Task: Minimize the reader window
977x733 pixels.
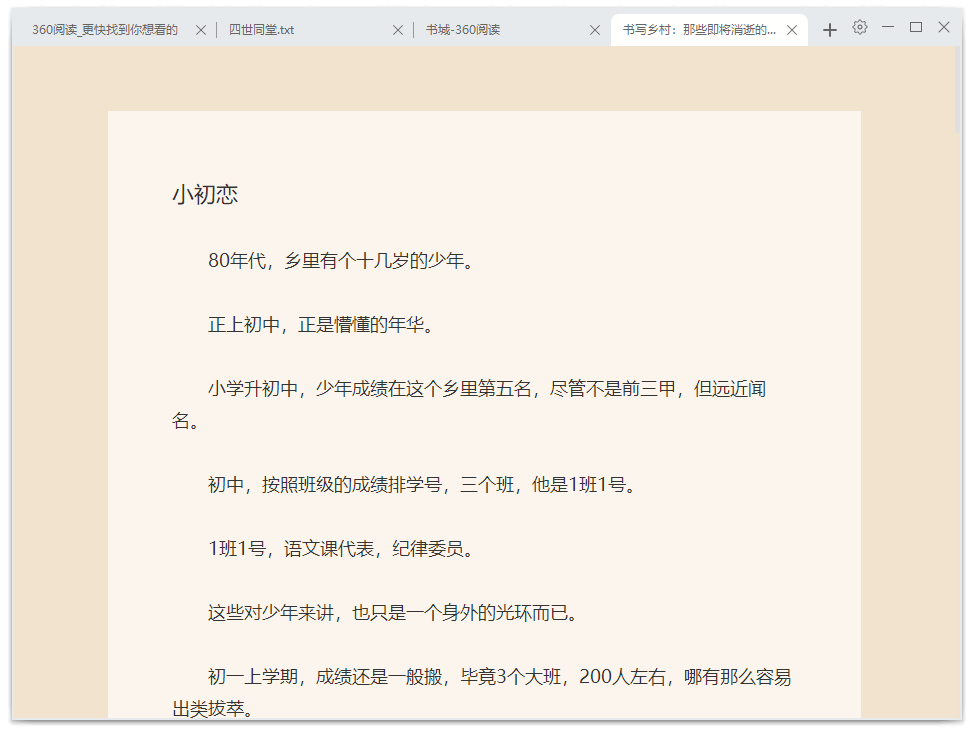Action: (x=888, y=28)
